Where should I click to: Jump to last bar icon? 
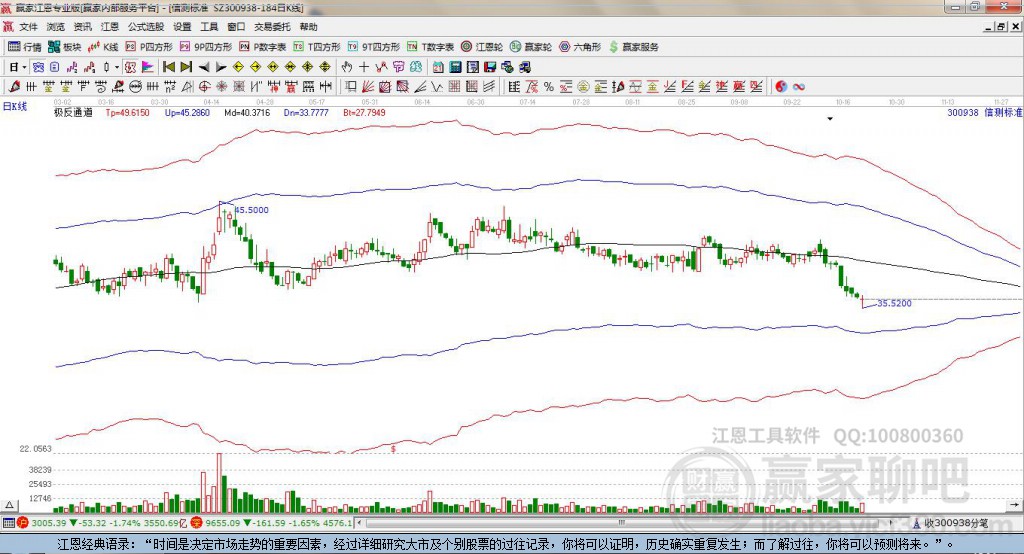click(186, 67)
